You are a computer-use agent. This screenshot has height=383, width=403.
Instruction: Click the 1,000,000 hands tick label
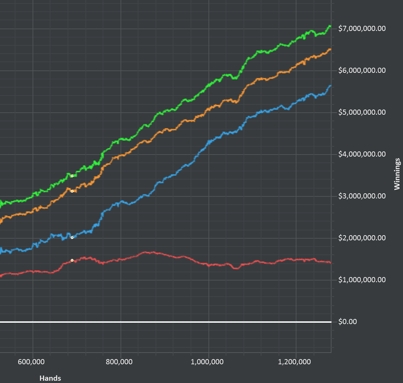[x=207, y=362]
